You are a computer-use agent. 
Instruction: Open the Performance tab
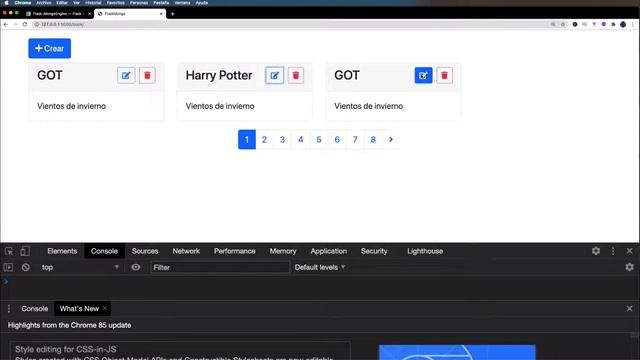click(x=235, y=251)
